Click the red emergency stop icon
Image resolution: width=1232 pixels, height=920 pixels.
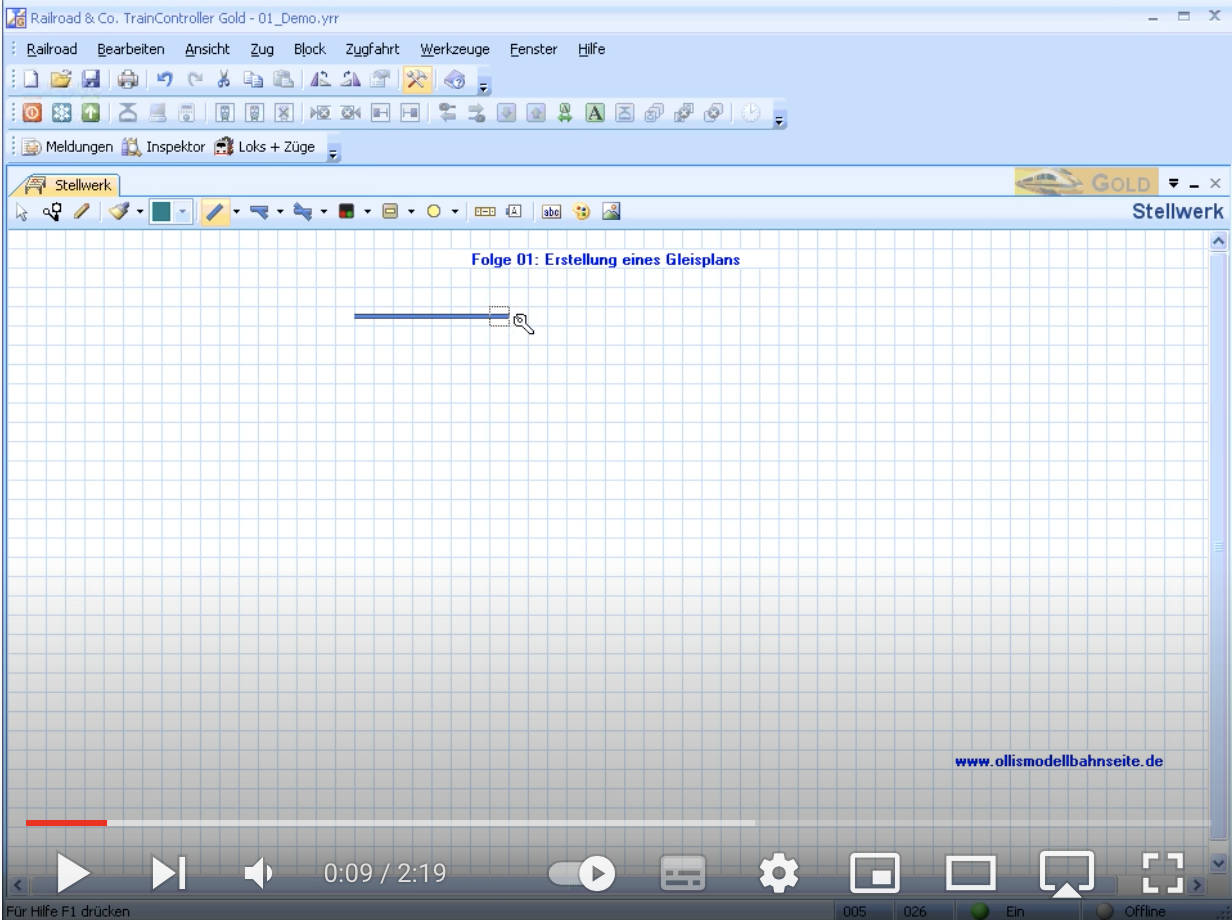[x=30, y=113]
